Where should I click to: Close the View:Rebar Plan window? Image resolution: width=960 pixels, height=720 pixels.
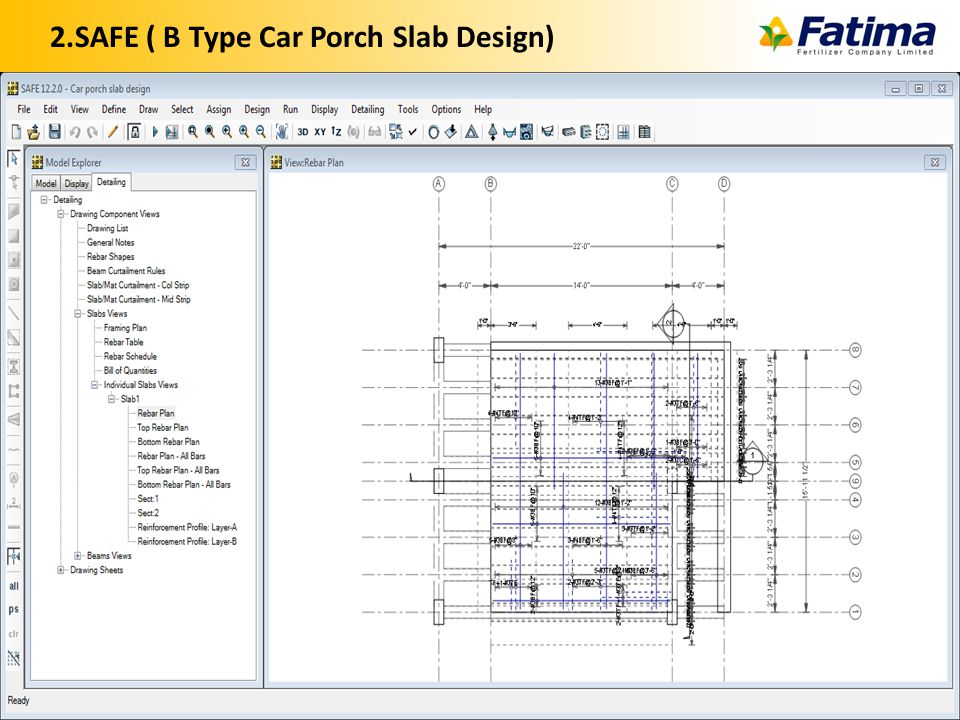[x=934, y=162]
